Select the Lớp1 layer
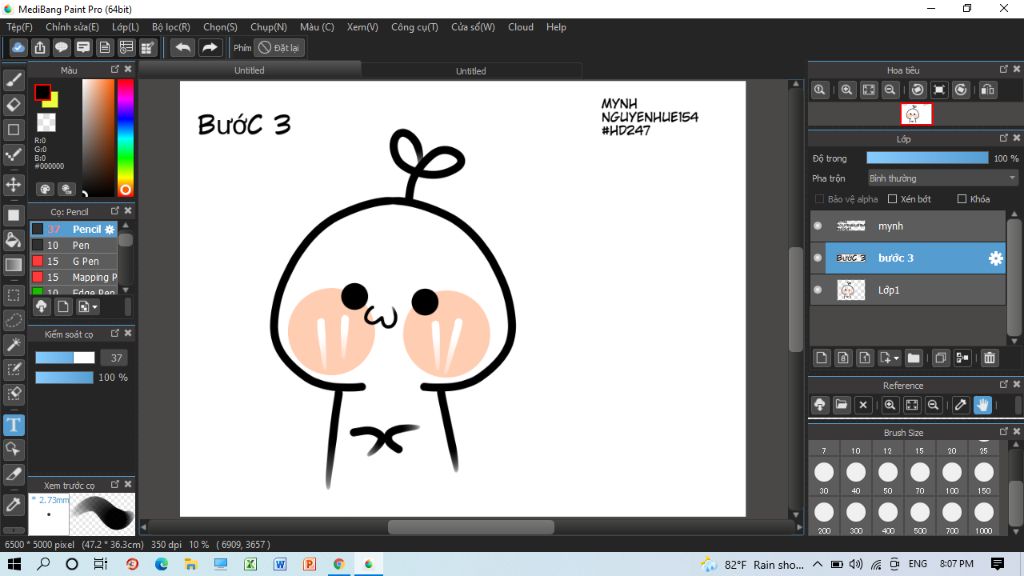Screen dimensions: 1024x576 (908, 290)
